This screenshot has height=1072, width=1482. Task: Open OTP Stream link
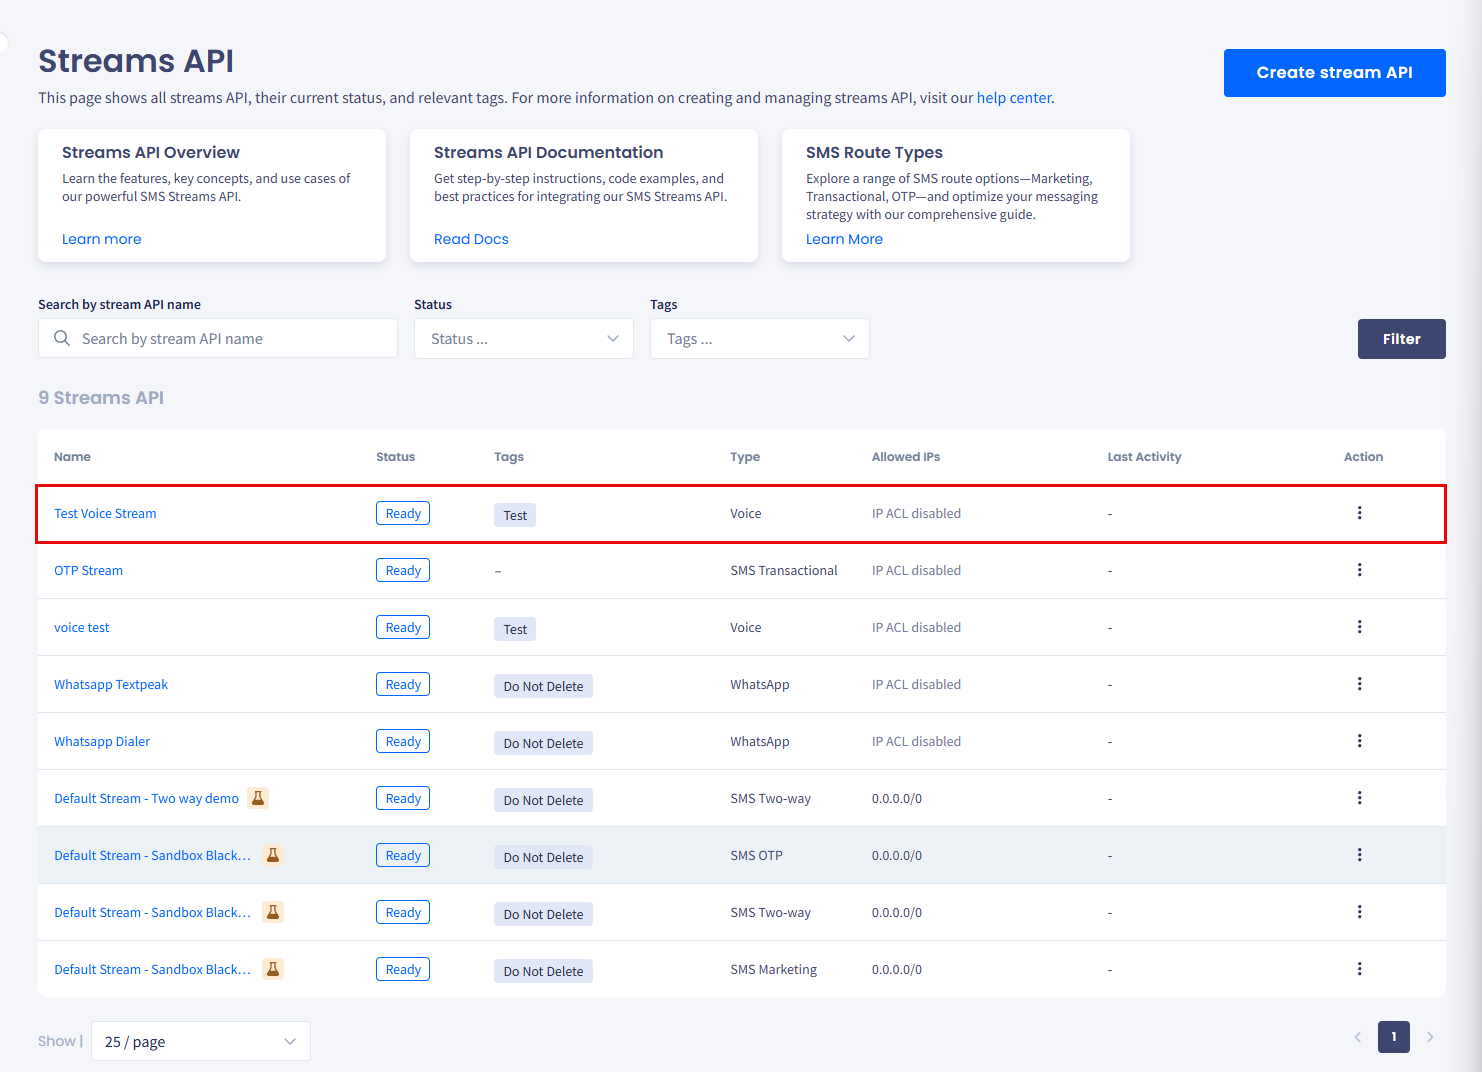click(88, 570)
